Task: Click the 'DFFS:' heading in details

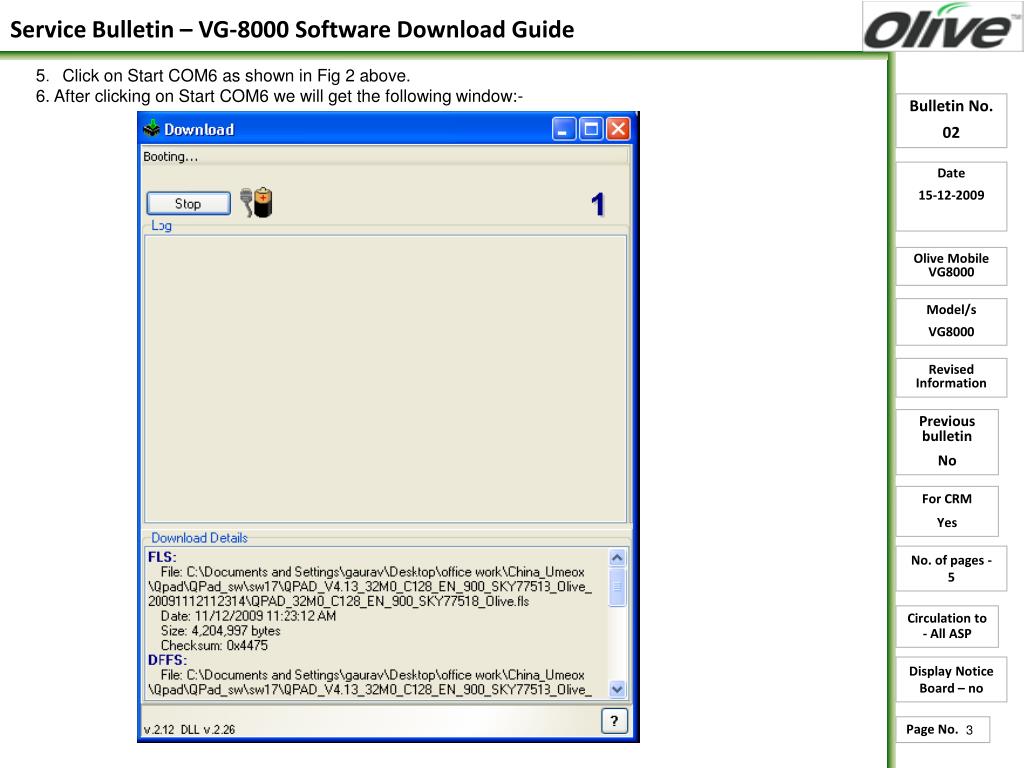Action: click(167, 660)
